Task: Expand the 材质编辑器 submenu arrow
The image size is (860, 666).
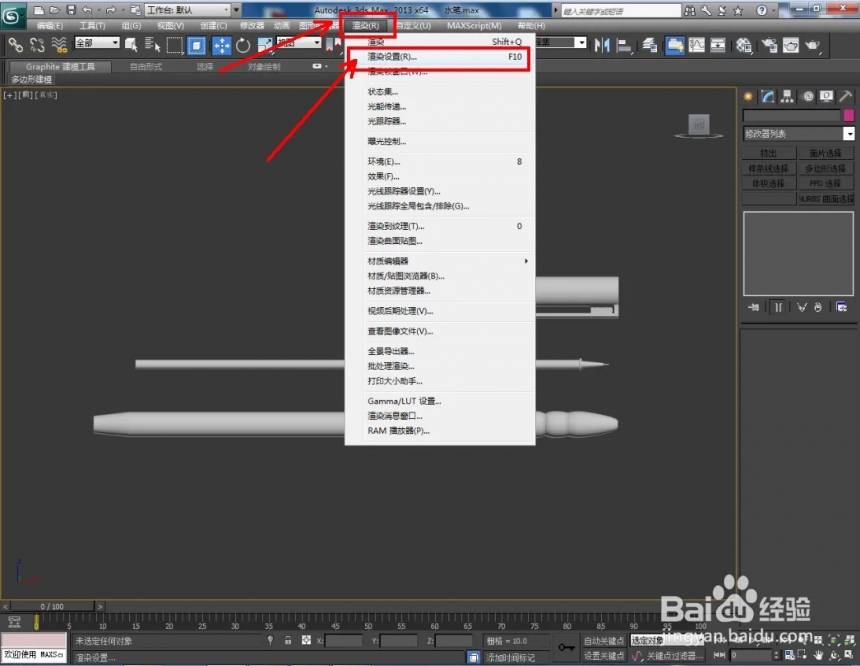Action: coord(526,261)
